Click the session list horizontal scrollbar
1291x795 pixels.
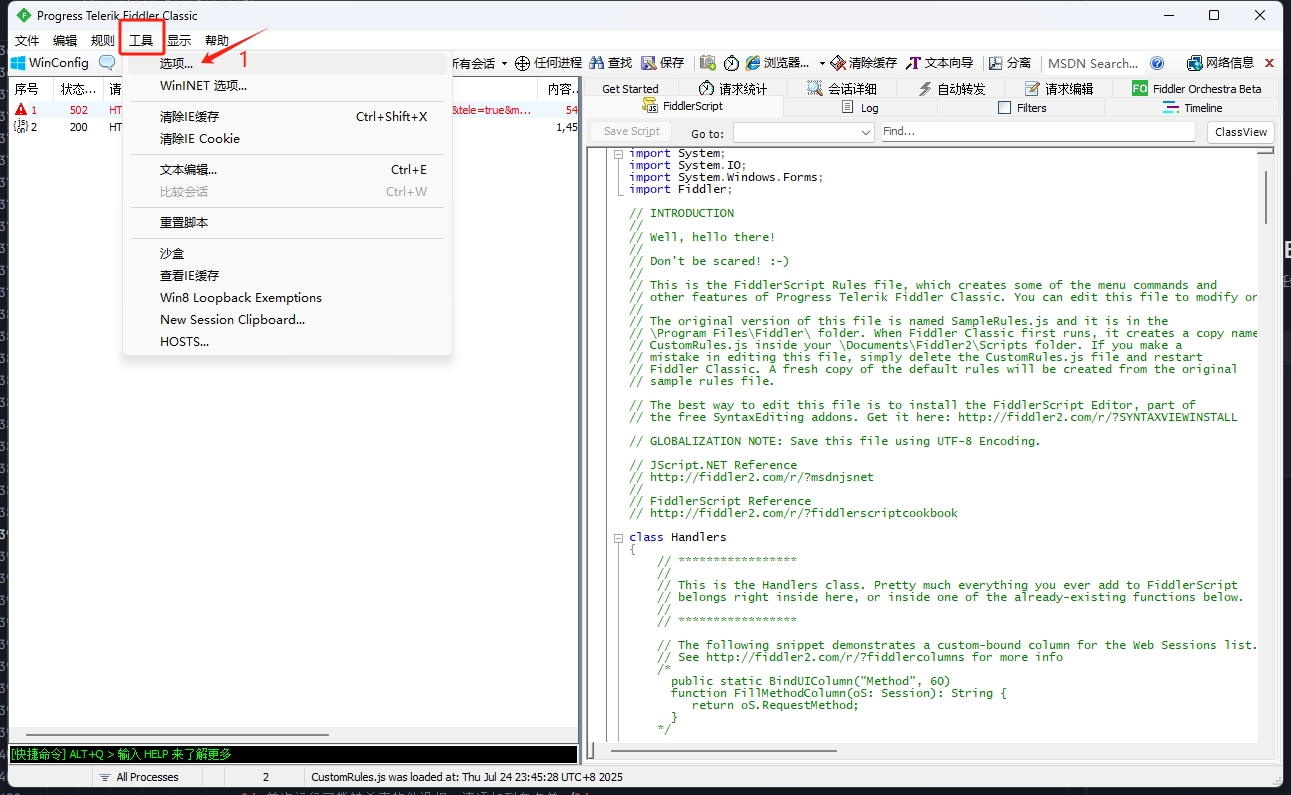coord(178,735)
